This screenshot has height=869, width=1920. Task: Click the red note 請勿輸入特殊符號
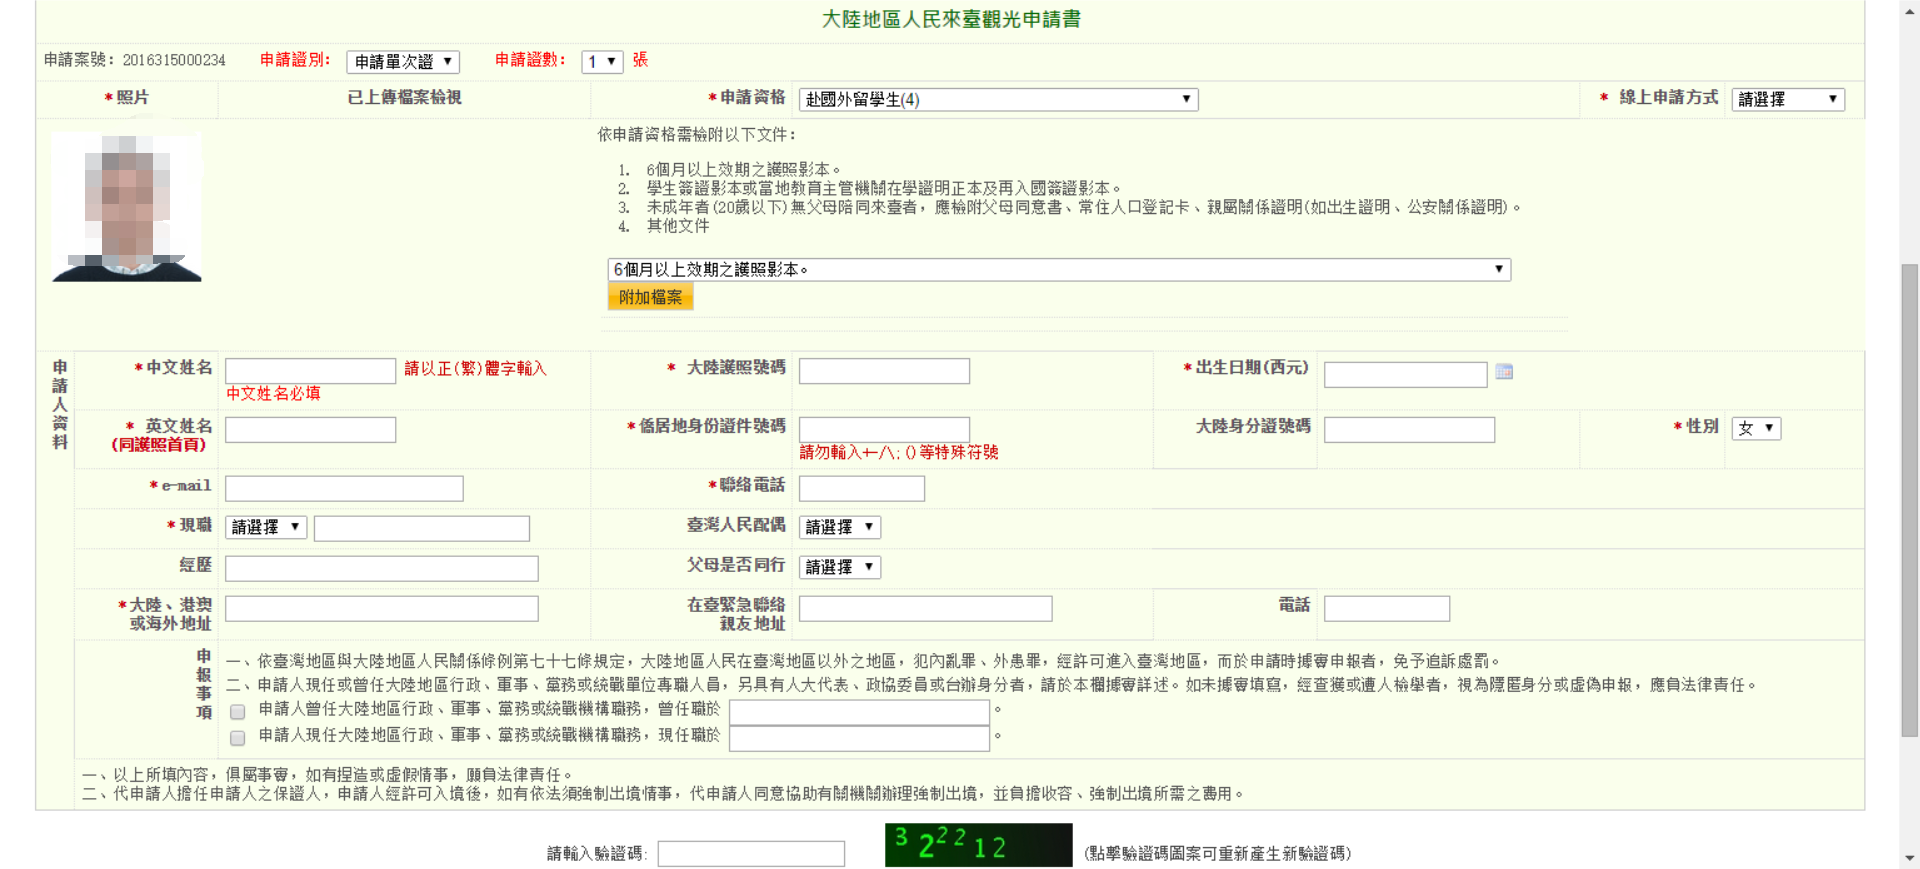coord(899,452)
